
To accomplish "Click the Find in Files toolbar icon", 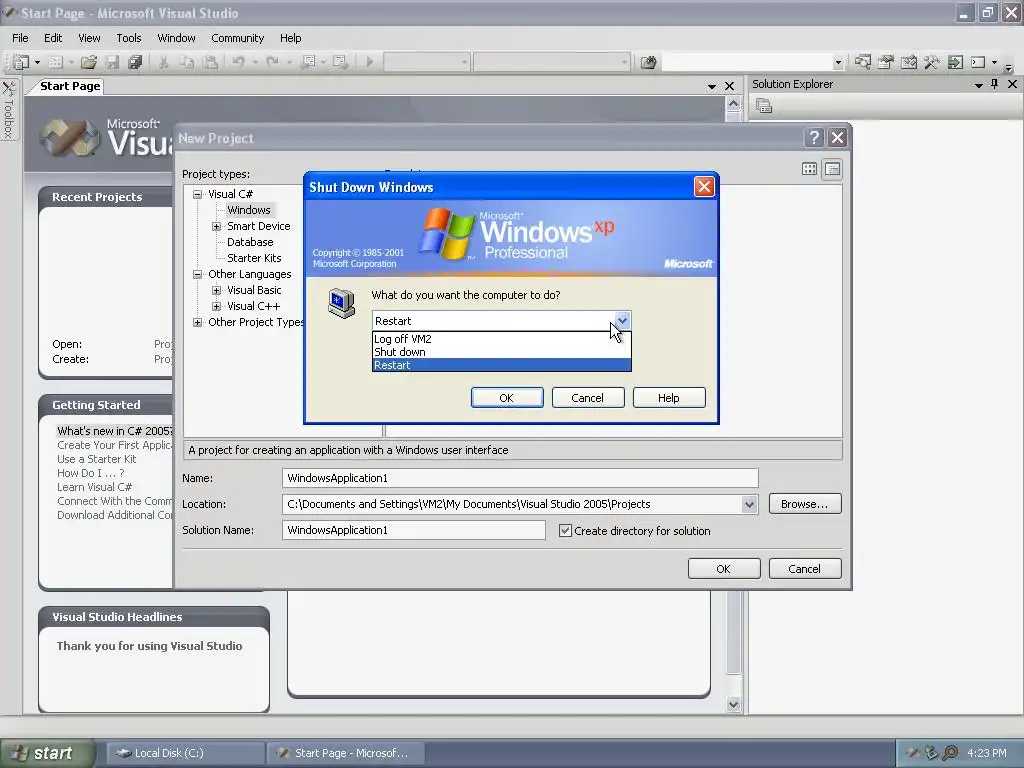I will tap(648, 62).
